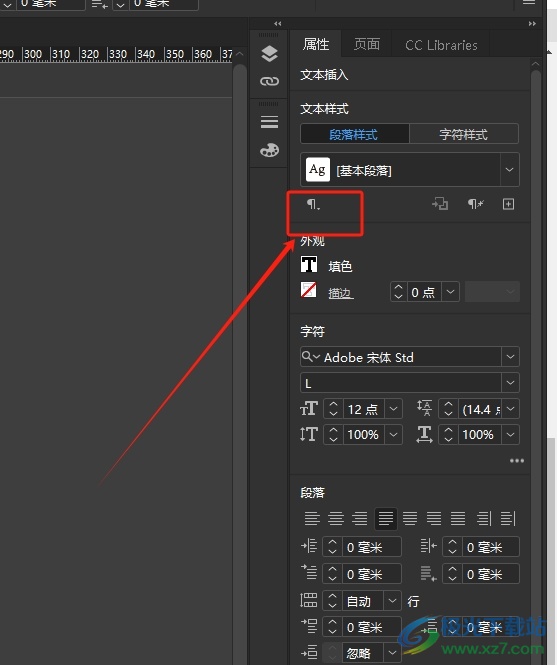
Task: Click the last line right indent icon
Action: pyautogui.click(x=428, y=573)
